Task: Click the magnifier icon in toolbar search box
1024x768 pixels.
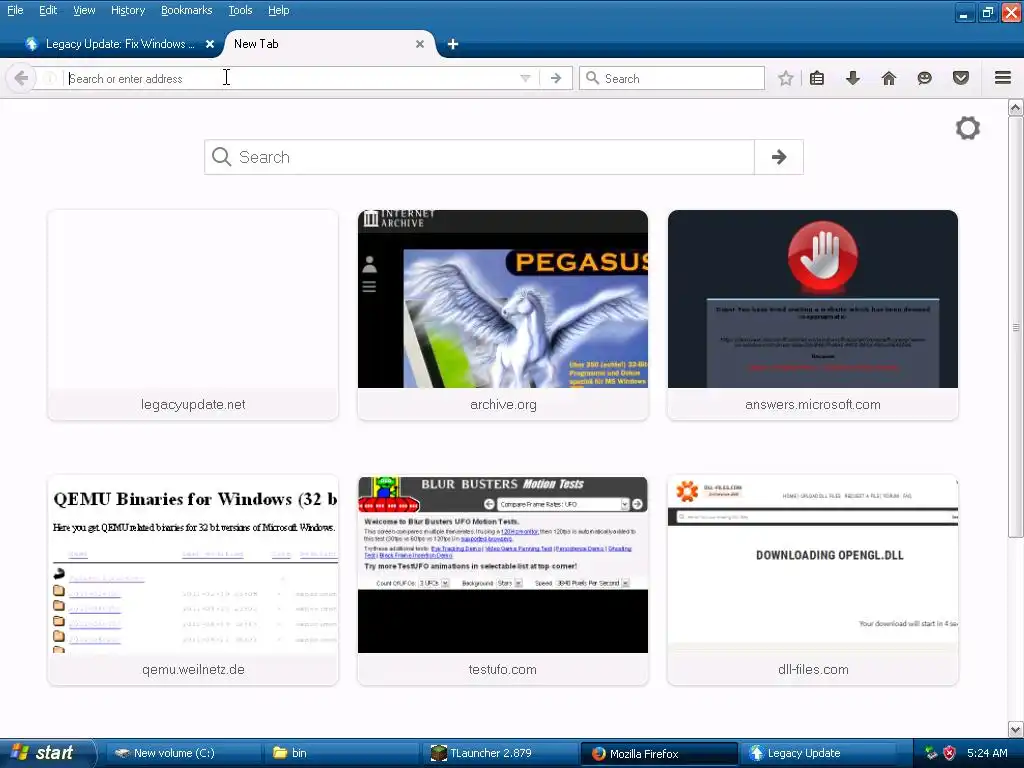Action: [x=592, y=78]
